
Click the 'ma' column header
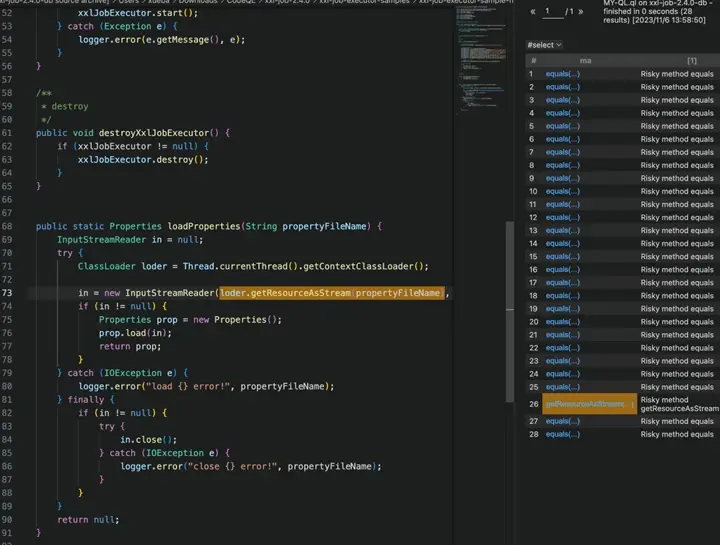(585, 61)
